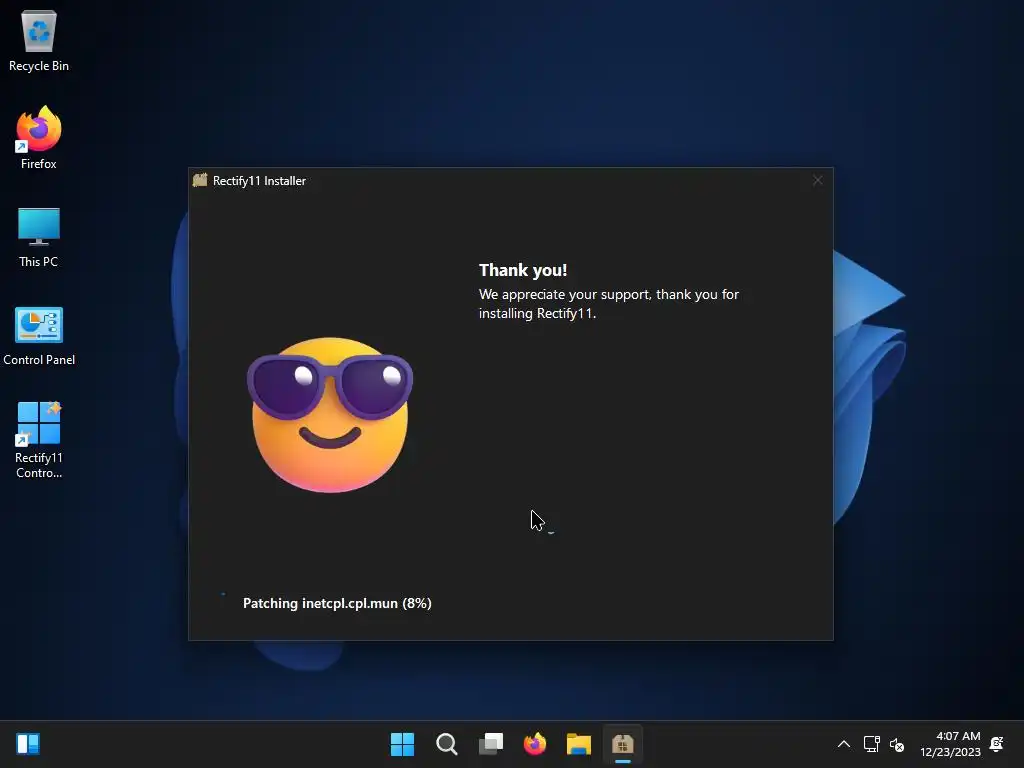Image resolution: width=1024 pixels, height=768 pixels.
Task: Click the Patching inetcpl.cpl.mun (8%) status text
Action: click(337, 603)
